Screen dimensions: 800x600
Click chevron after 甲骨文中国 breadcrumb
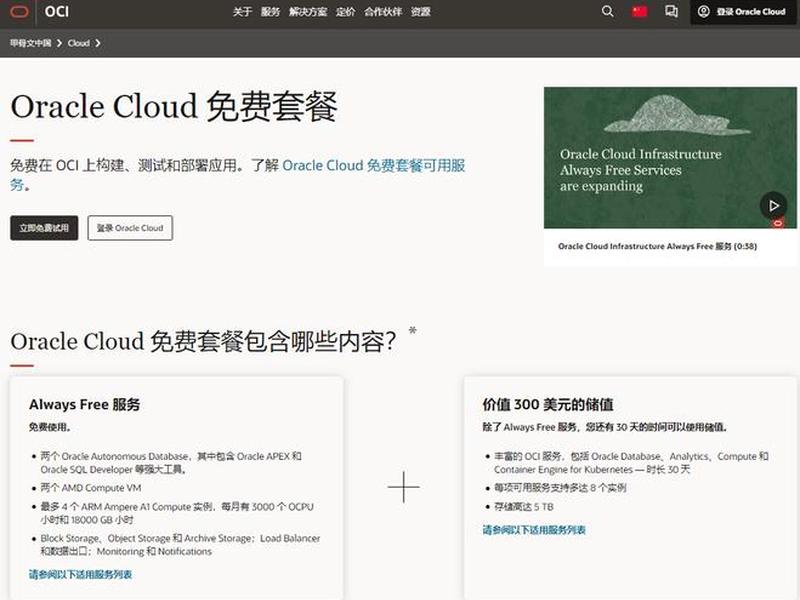click(59, 43)
